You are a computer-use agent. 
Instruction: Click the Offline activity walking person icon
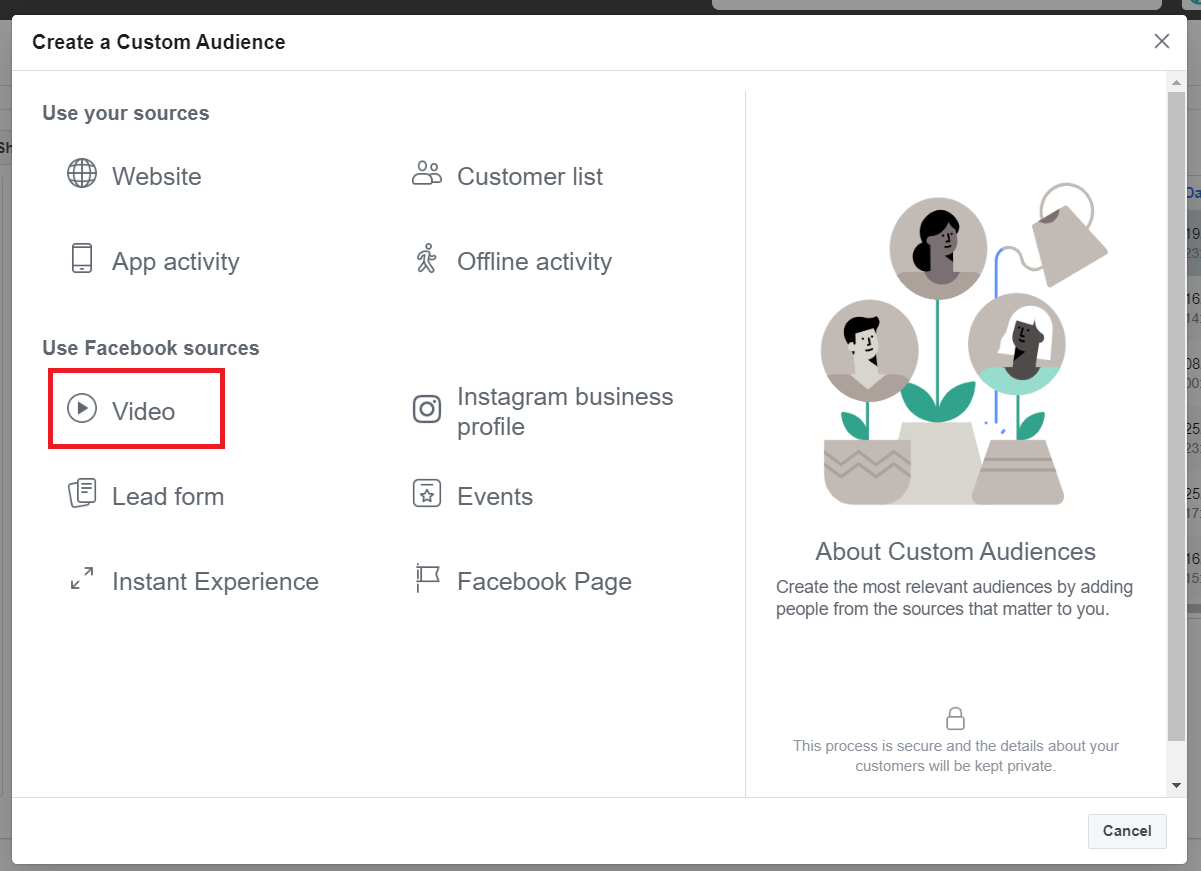(x=427, y=258)
